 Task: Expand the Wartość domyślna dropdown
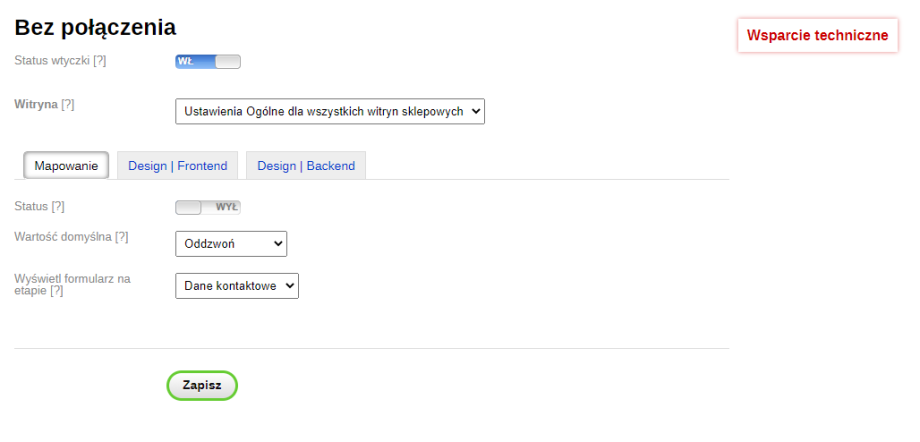coord(230,244)
